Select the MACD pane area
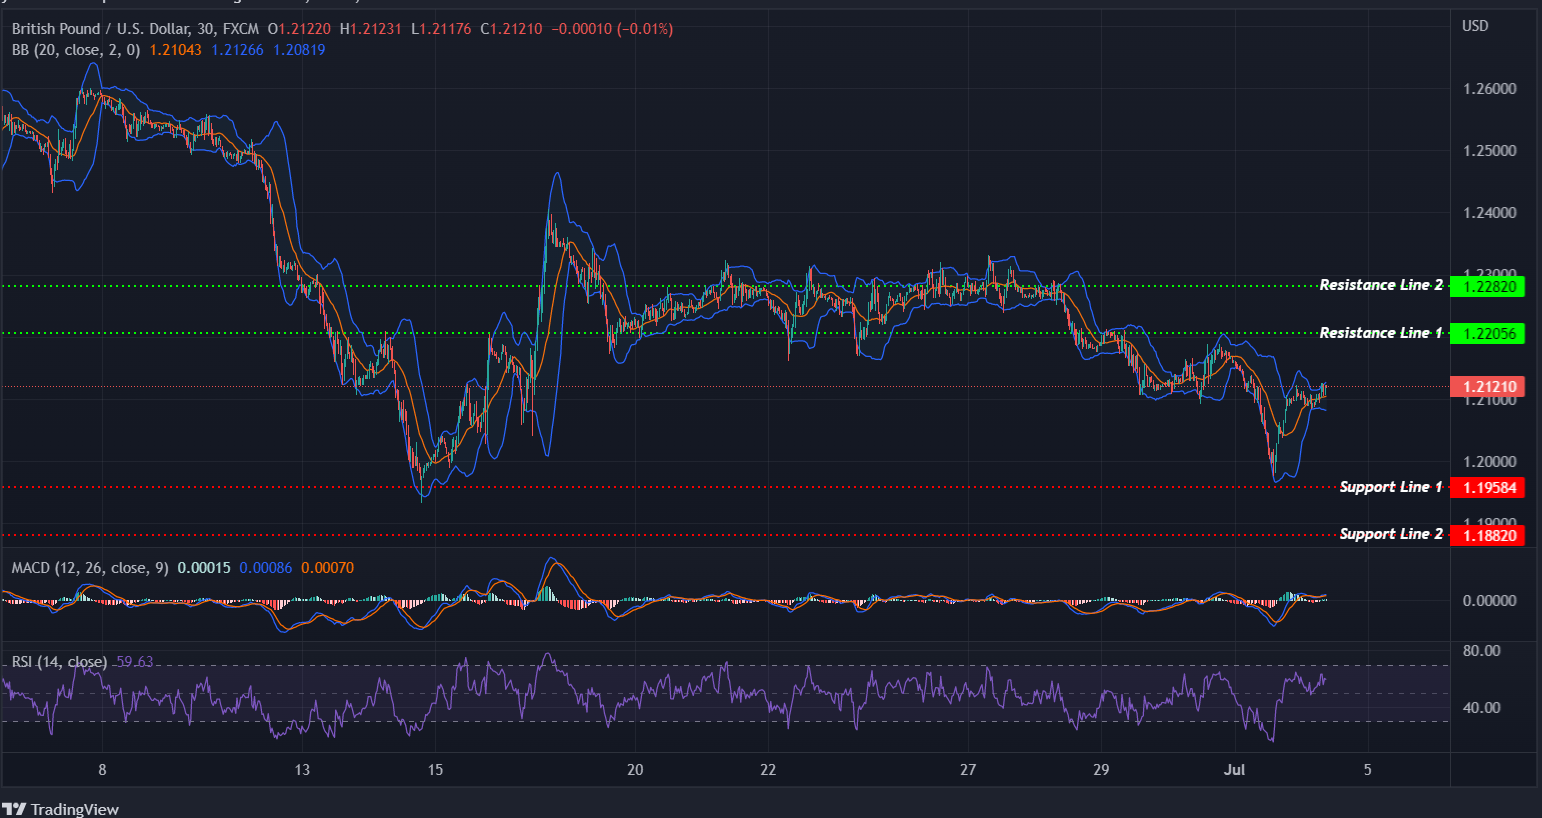 coord(700,600)
